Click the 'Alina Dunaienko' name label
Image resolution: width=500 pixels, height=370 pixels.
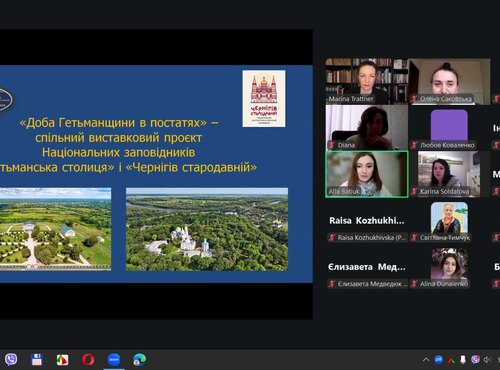click(x=444, y=284)
